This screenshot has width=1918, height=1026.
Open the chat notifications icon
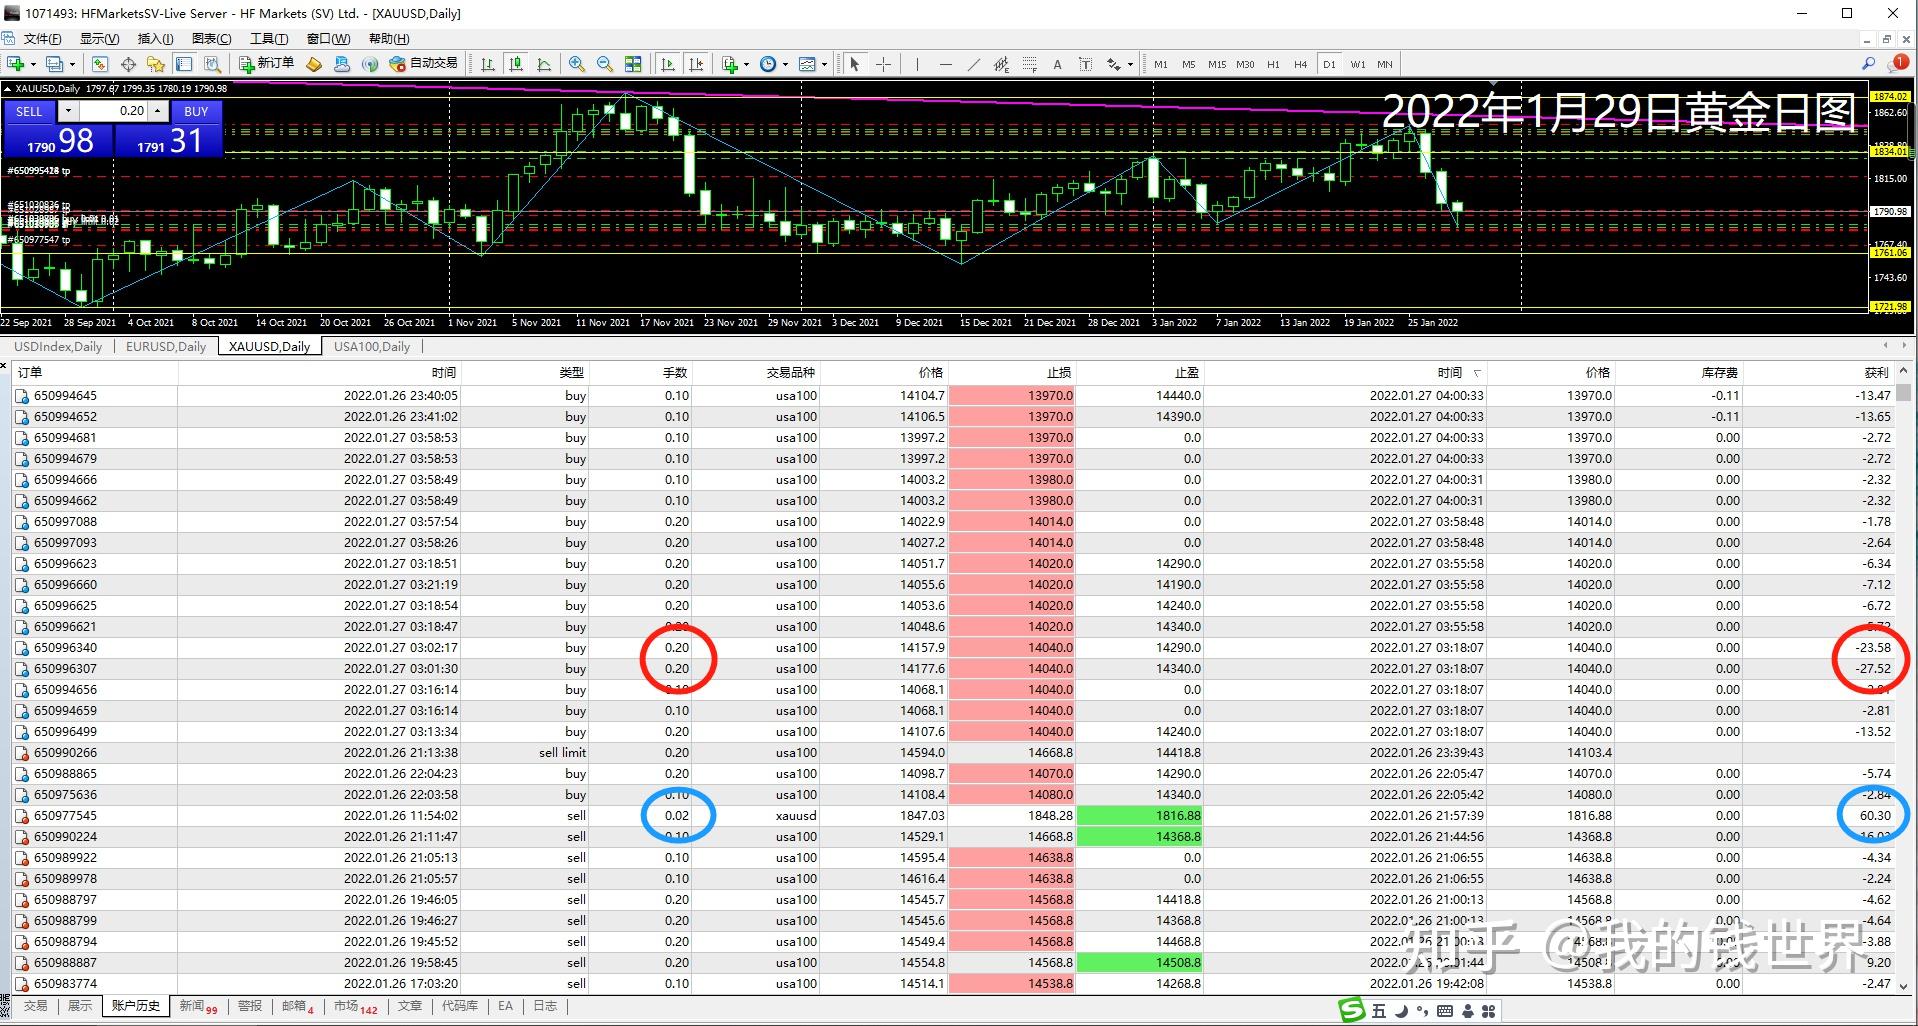[1899, 63]
